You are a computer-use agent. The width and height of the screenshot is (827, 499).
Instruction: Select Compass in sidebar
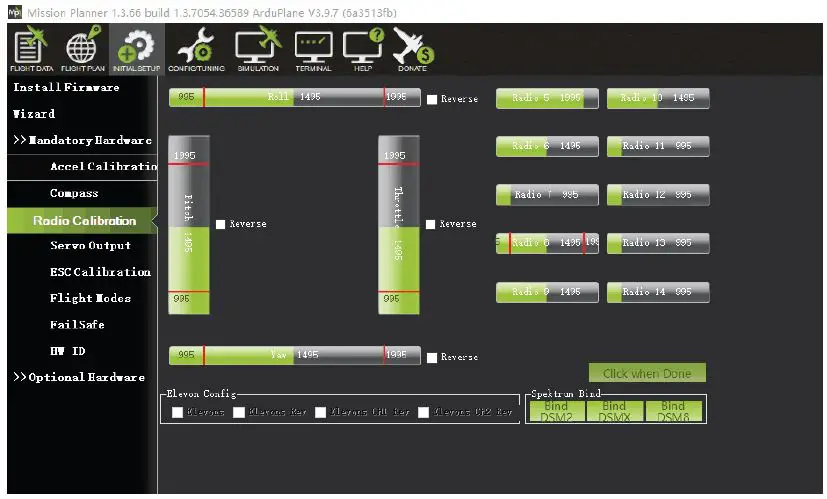[x=74, y=193]
